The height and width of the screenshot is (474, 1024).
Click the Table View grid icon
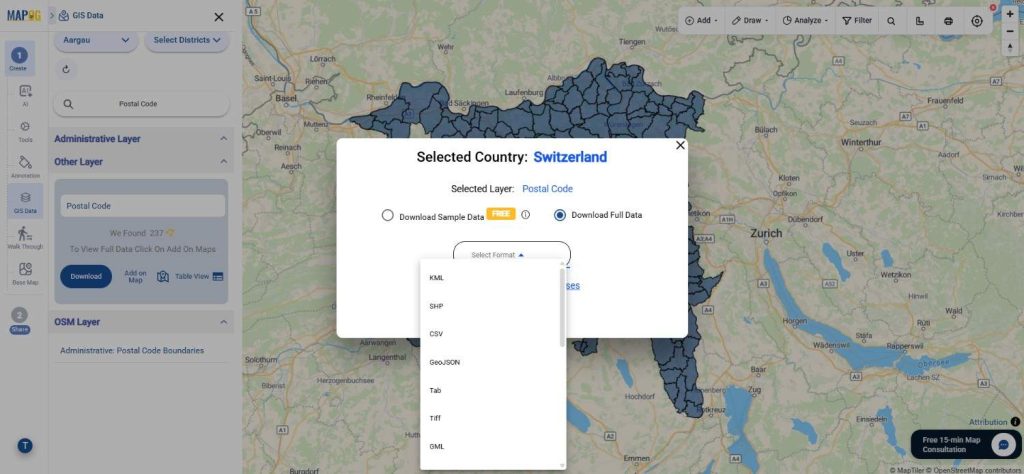(x=218, y=277)
